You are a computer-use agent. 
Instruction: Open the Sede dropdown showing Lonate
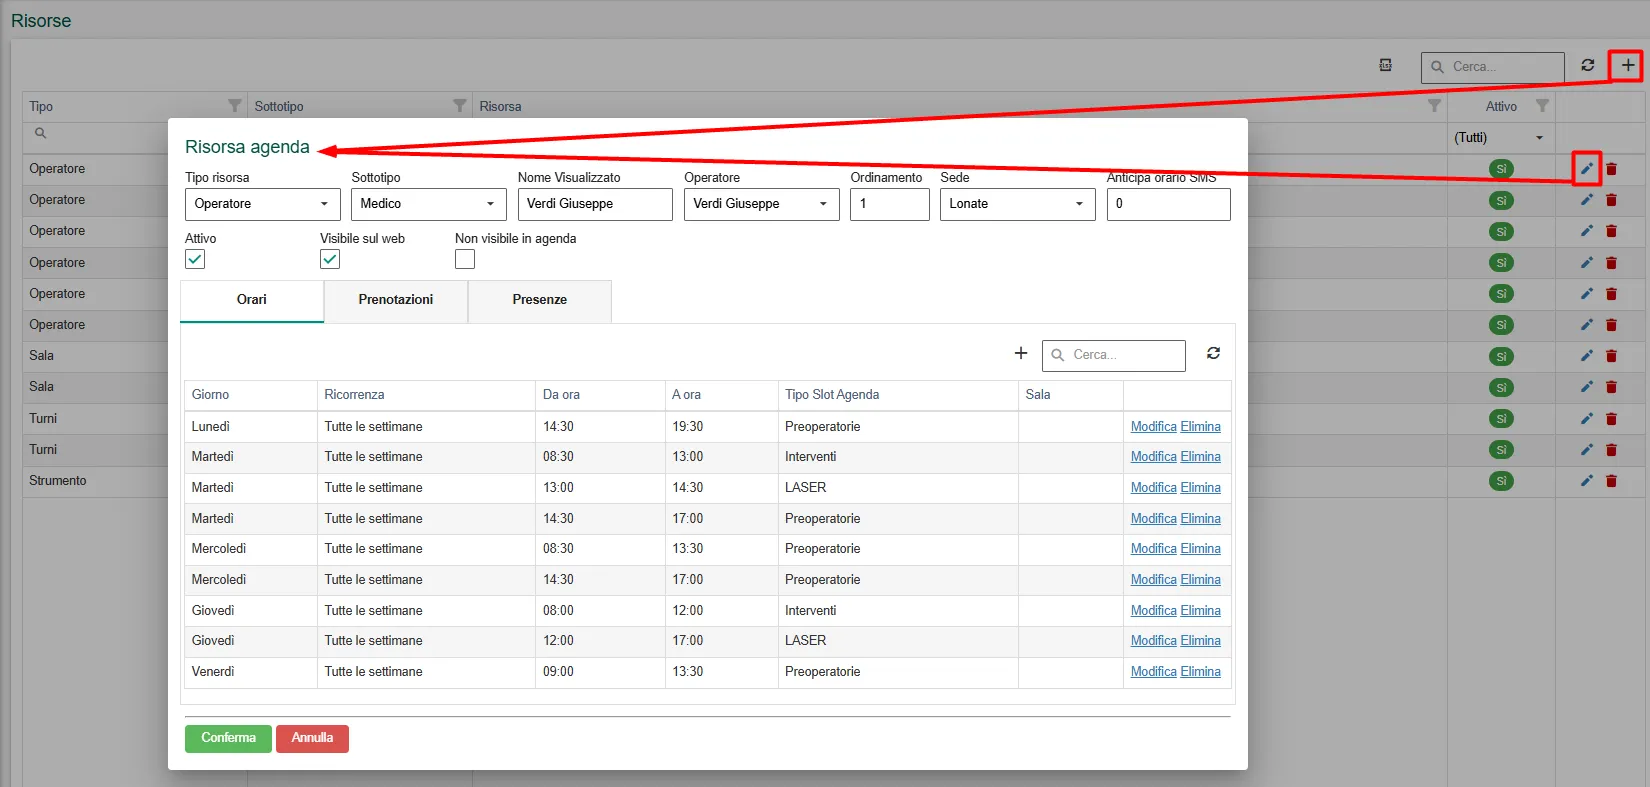(x=1017, y=204)
